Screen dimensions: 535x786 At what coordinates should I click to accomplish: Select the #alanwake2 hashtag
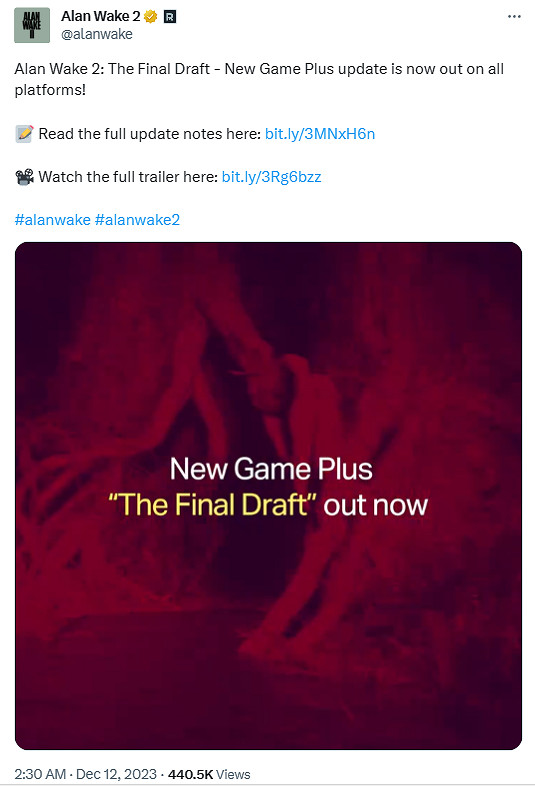(x=137, y=220)
